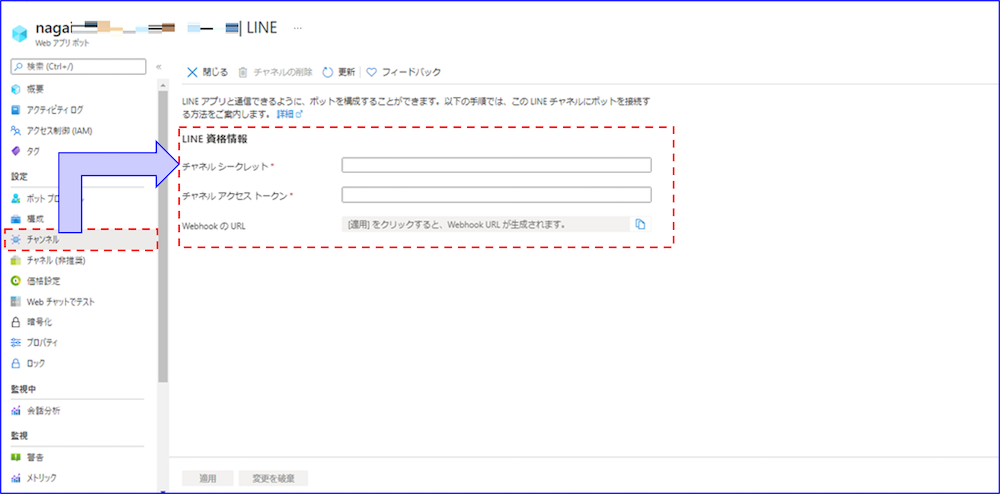Select チャンネル in the sidebar
1000x494 pixels.
pyautogui.click(x=80, y=240)
